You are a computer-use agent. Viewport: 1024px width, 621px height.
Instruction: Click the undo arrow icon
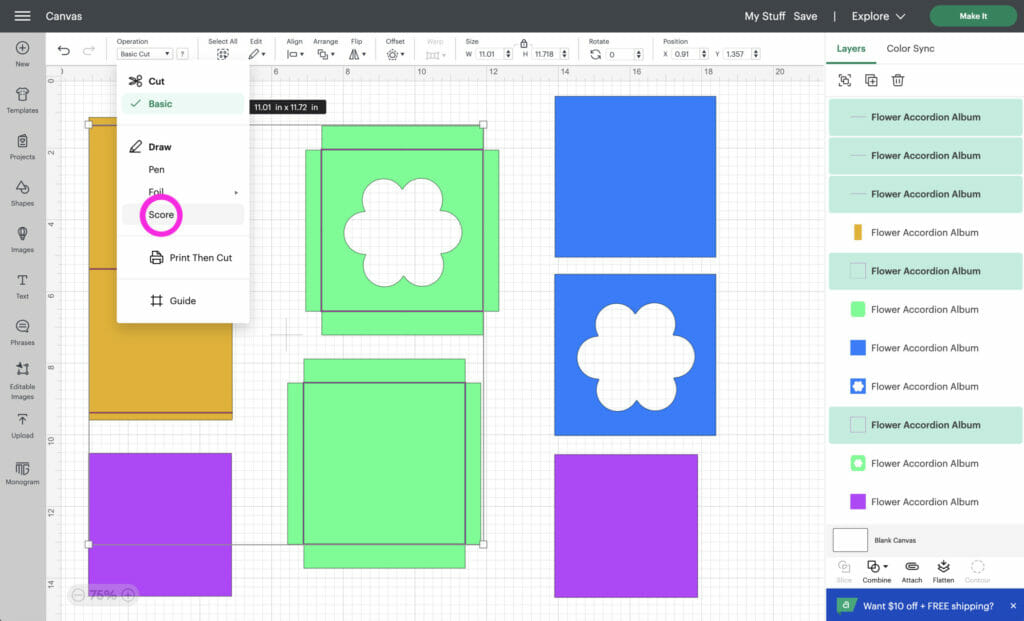(64, 51)
